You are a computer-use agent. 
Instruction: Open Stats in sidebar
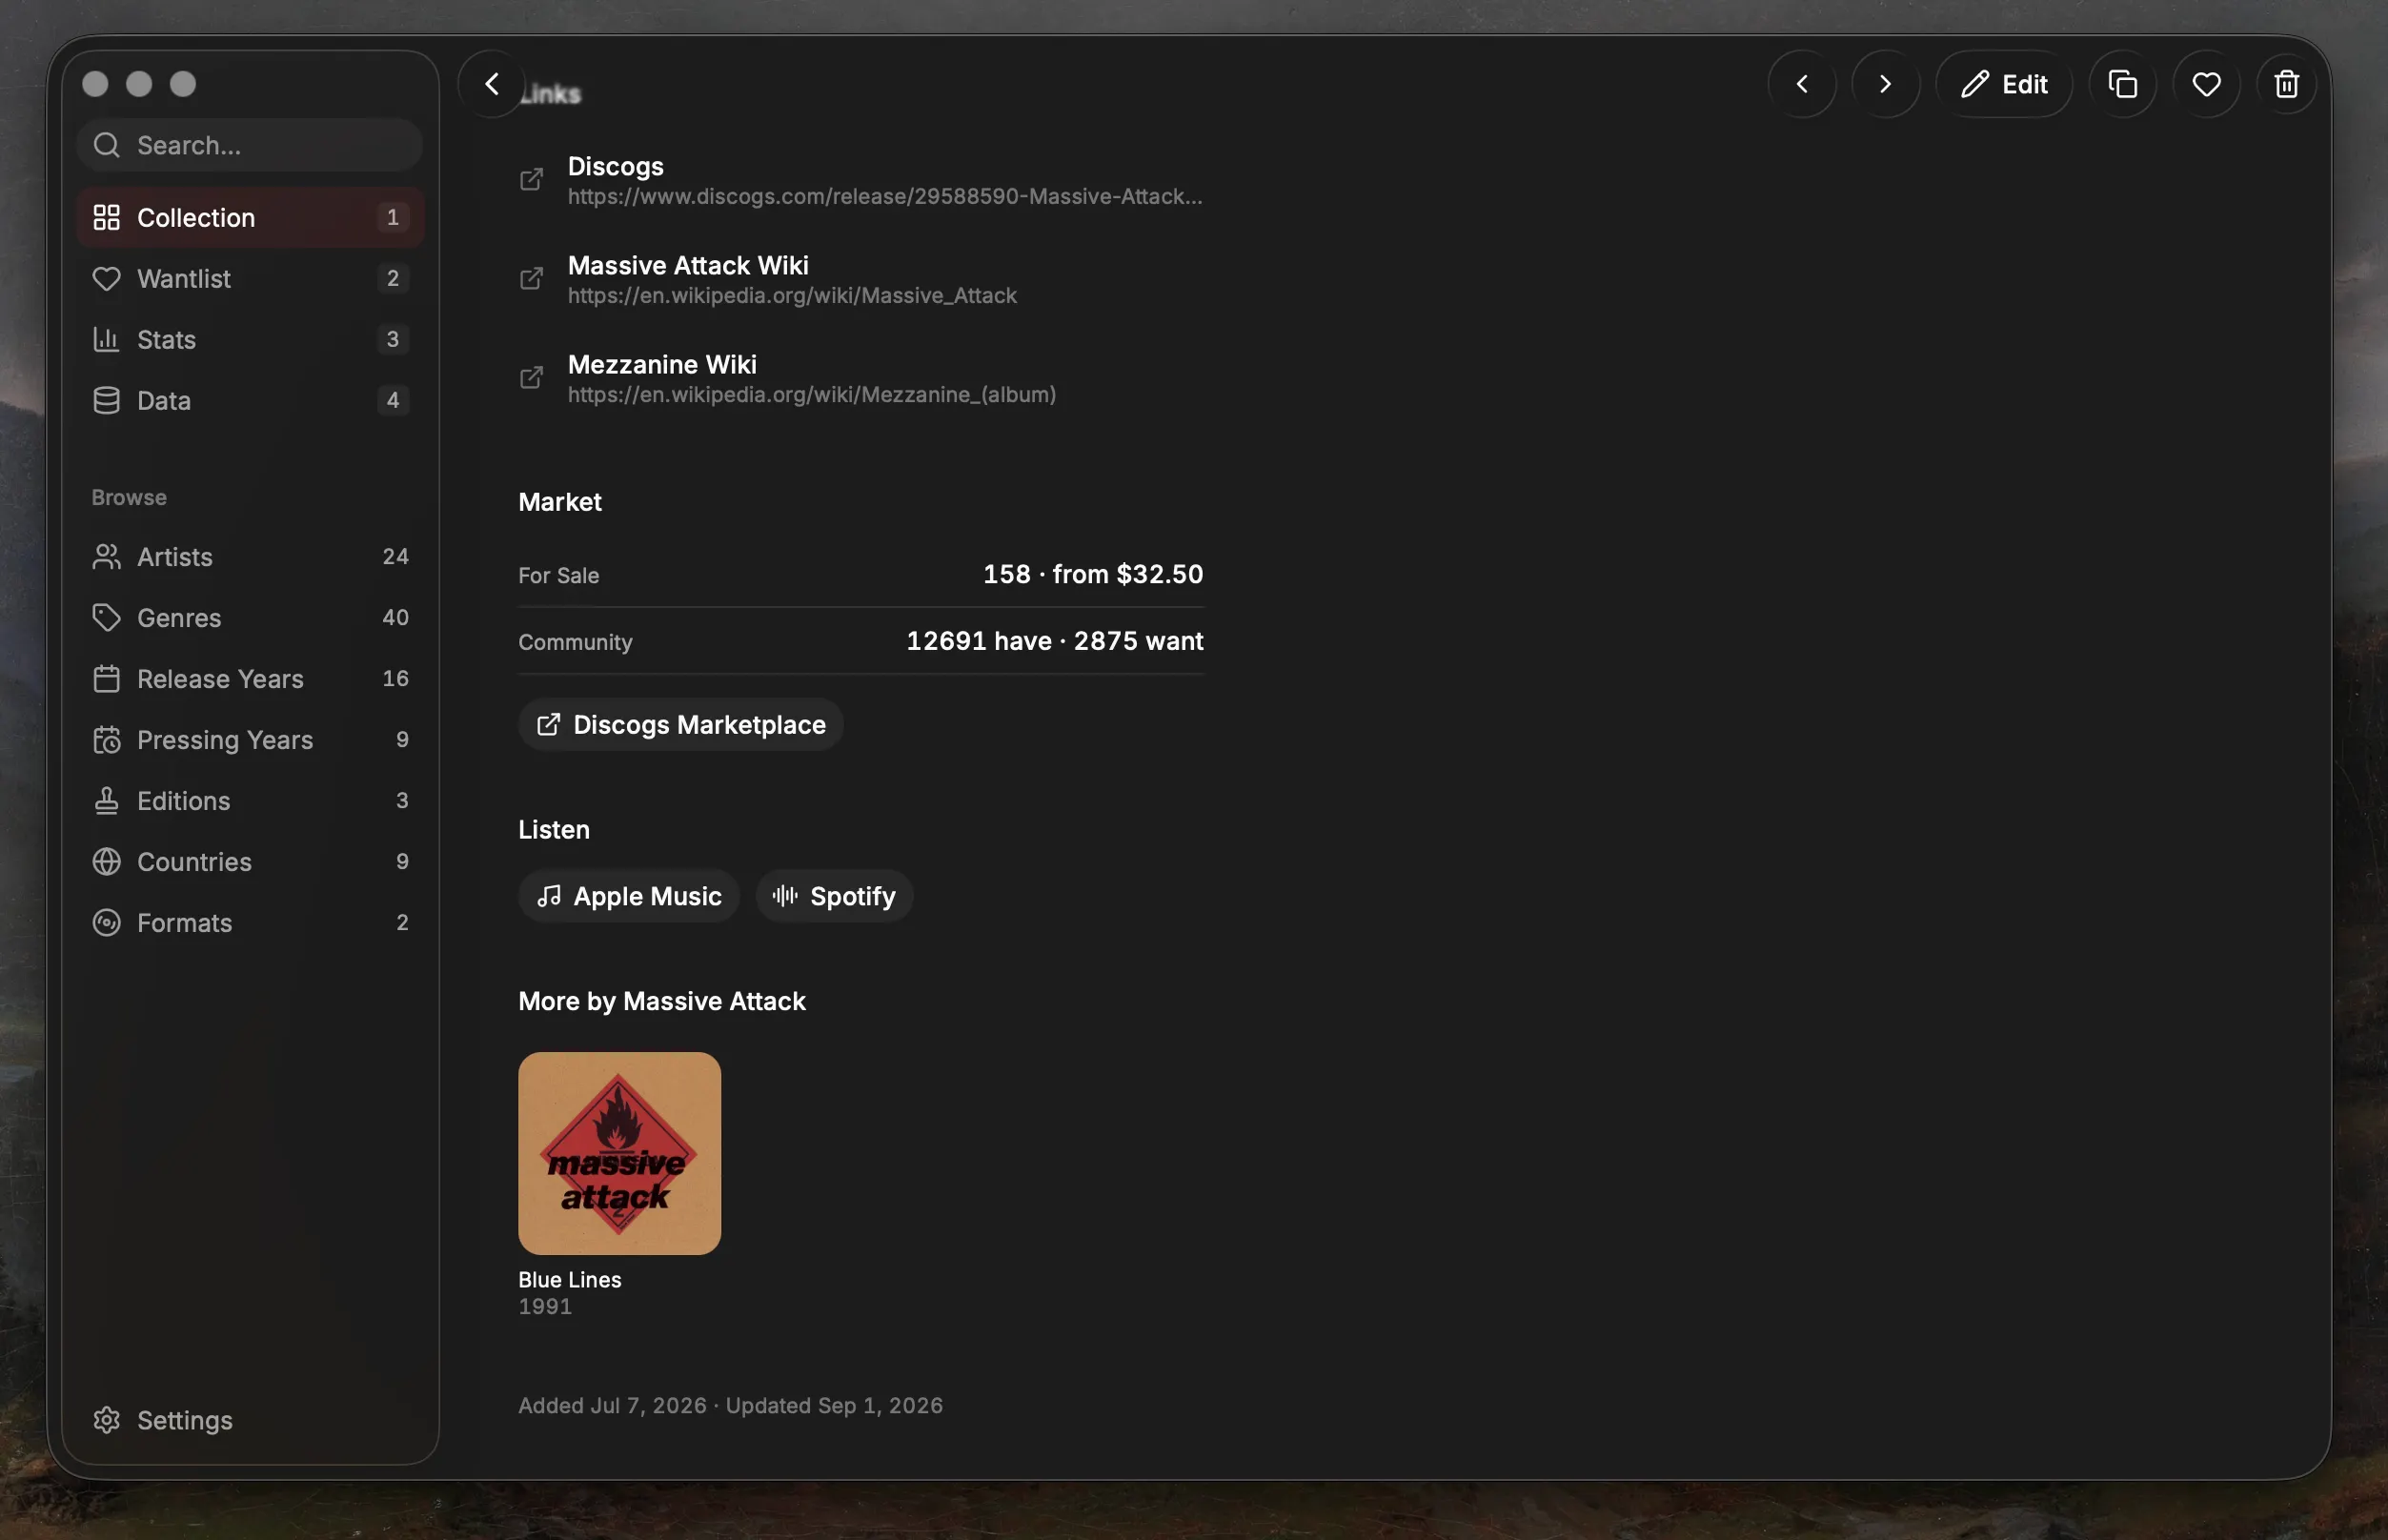[250, 339]
